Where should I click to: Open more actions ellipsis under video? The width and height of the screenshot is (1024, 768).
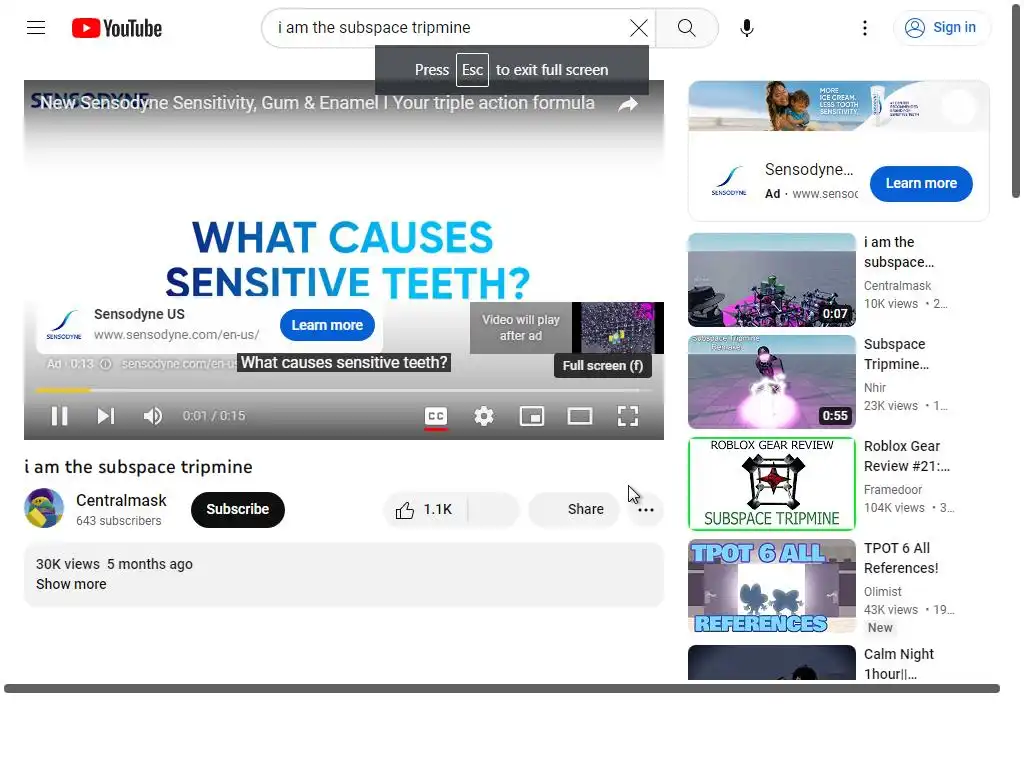[645, 510]
